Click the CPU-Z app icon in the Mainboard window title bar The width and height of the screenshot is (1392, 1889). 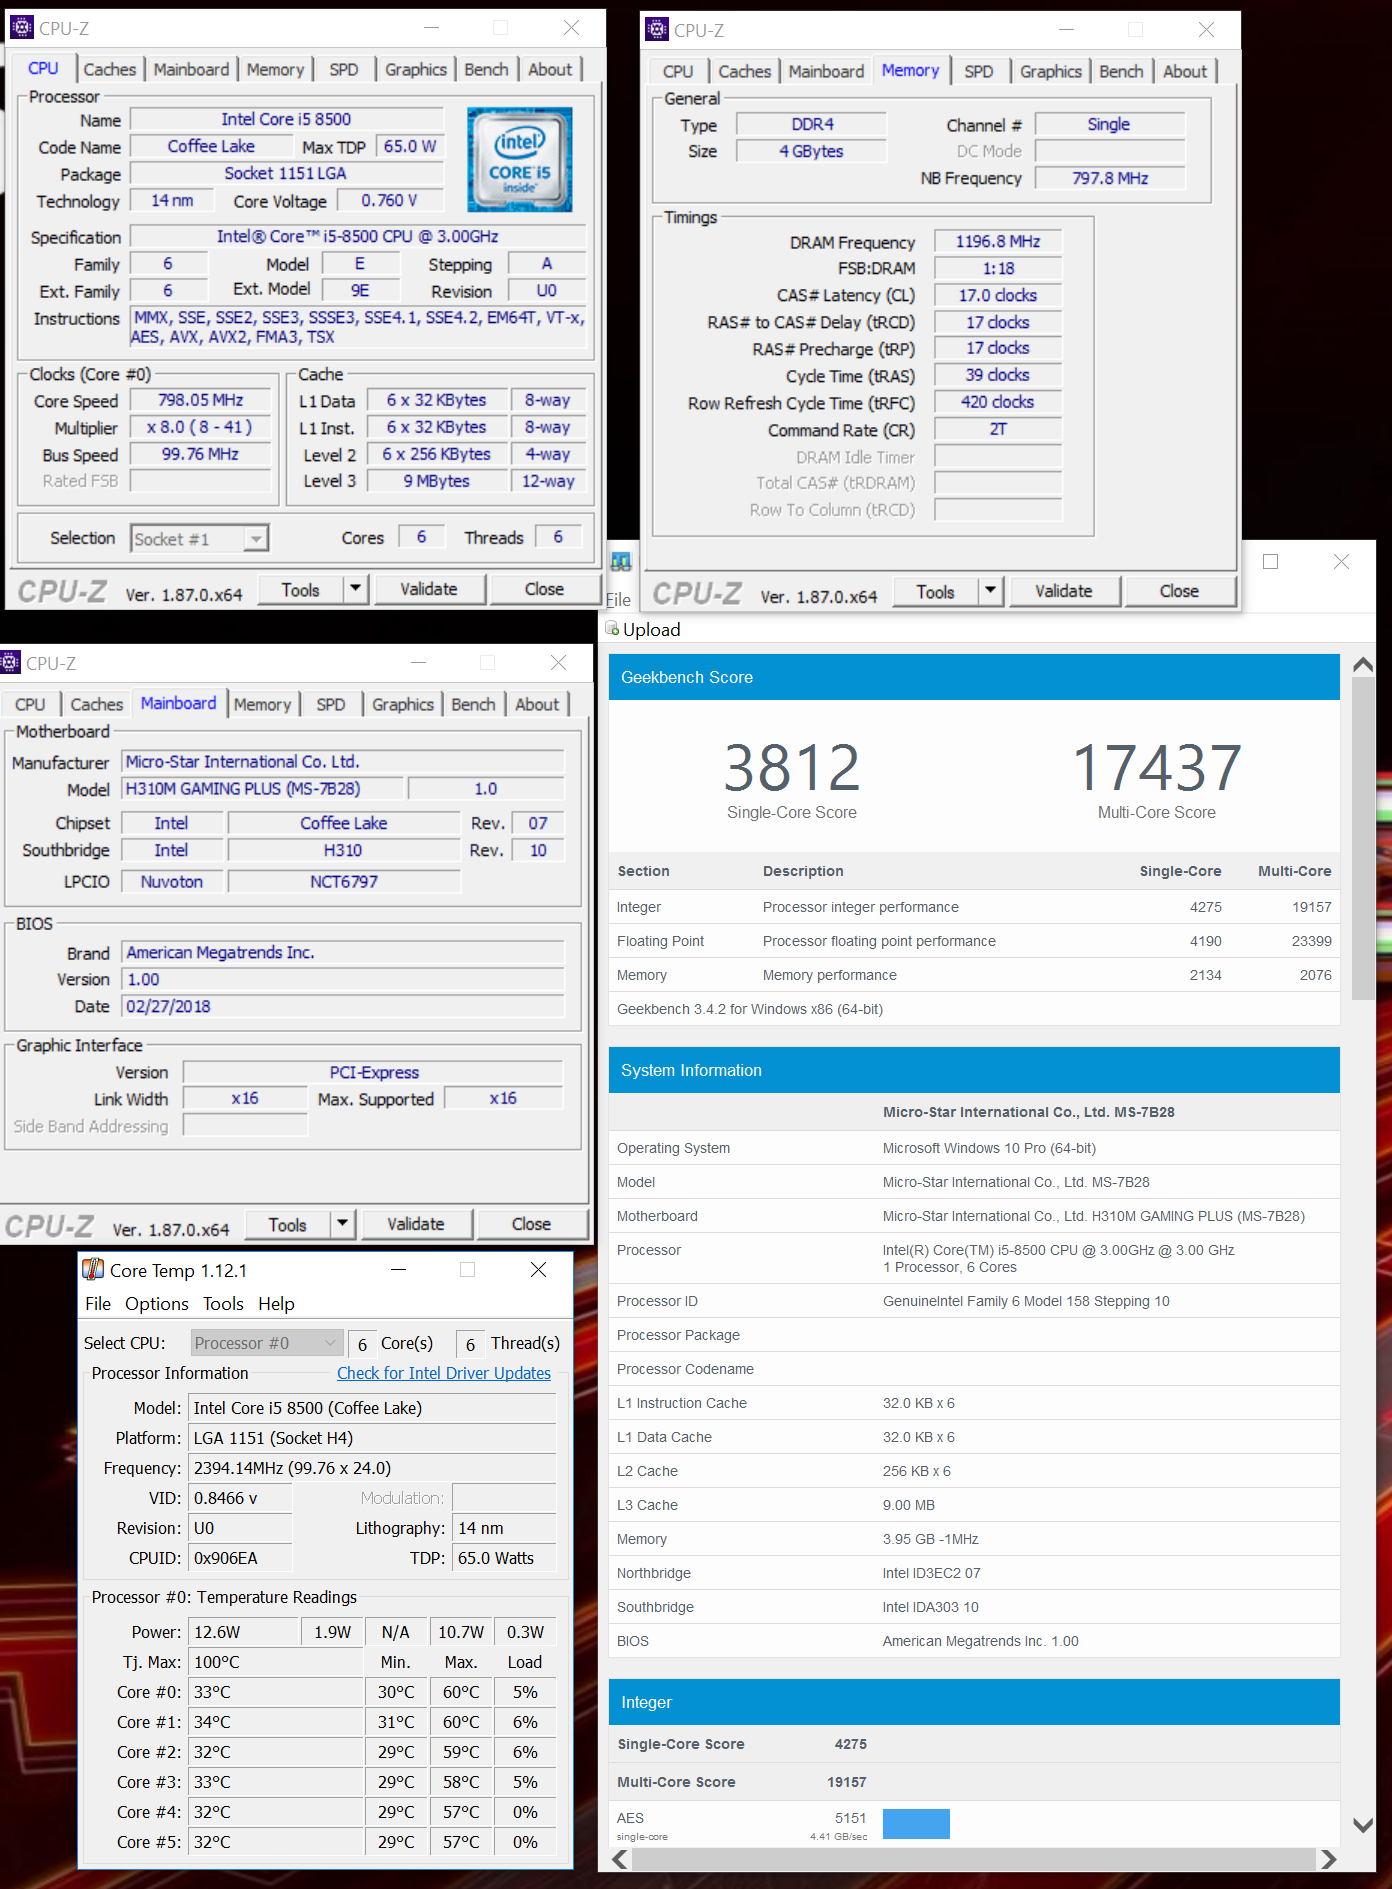10,662
